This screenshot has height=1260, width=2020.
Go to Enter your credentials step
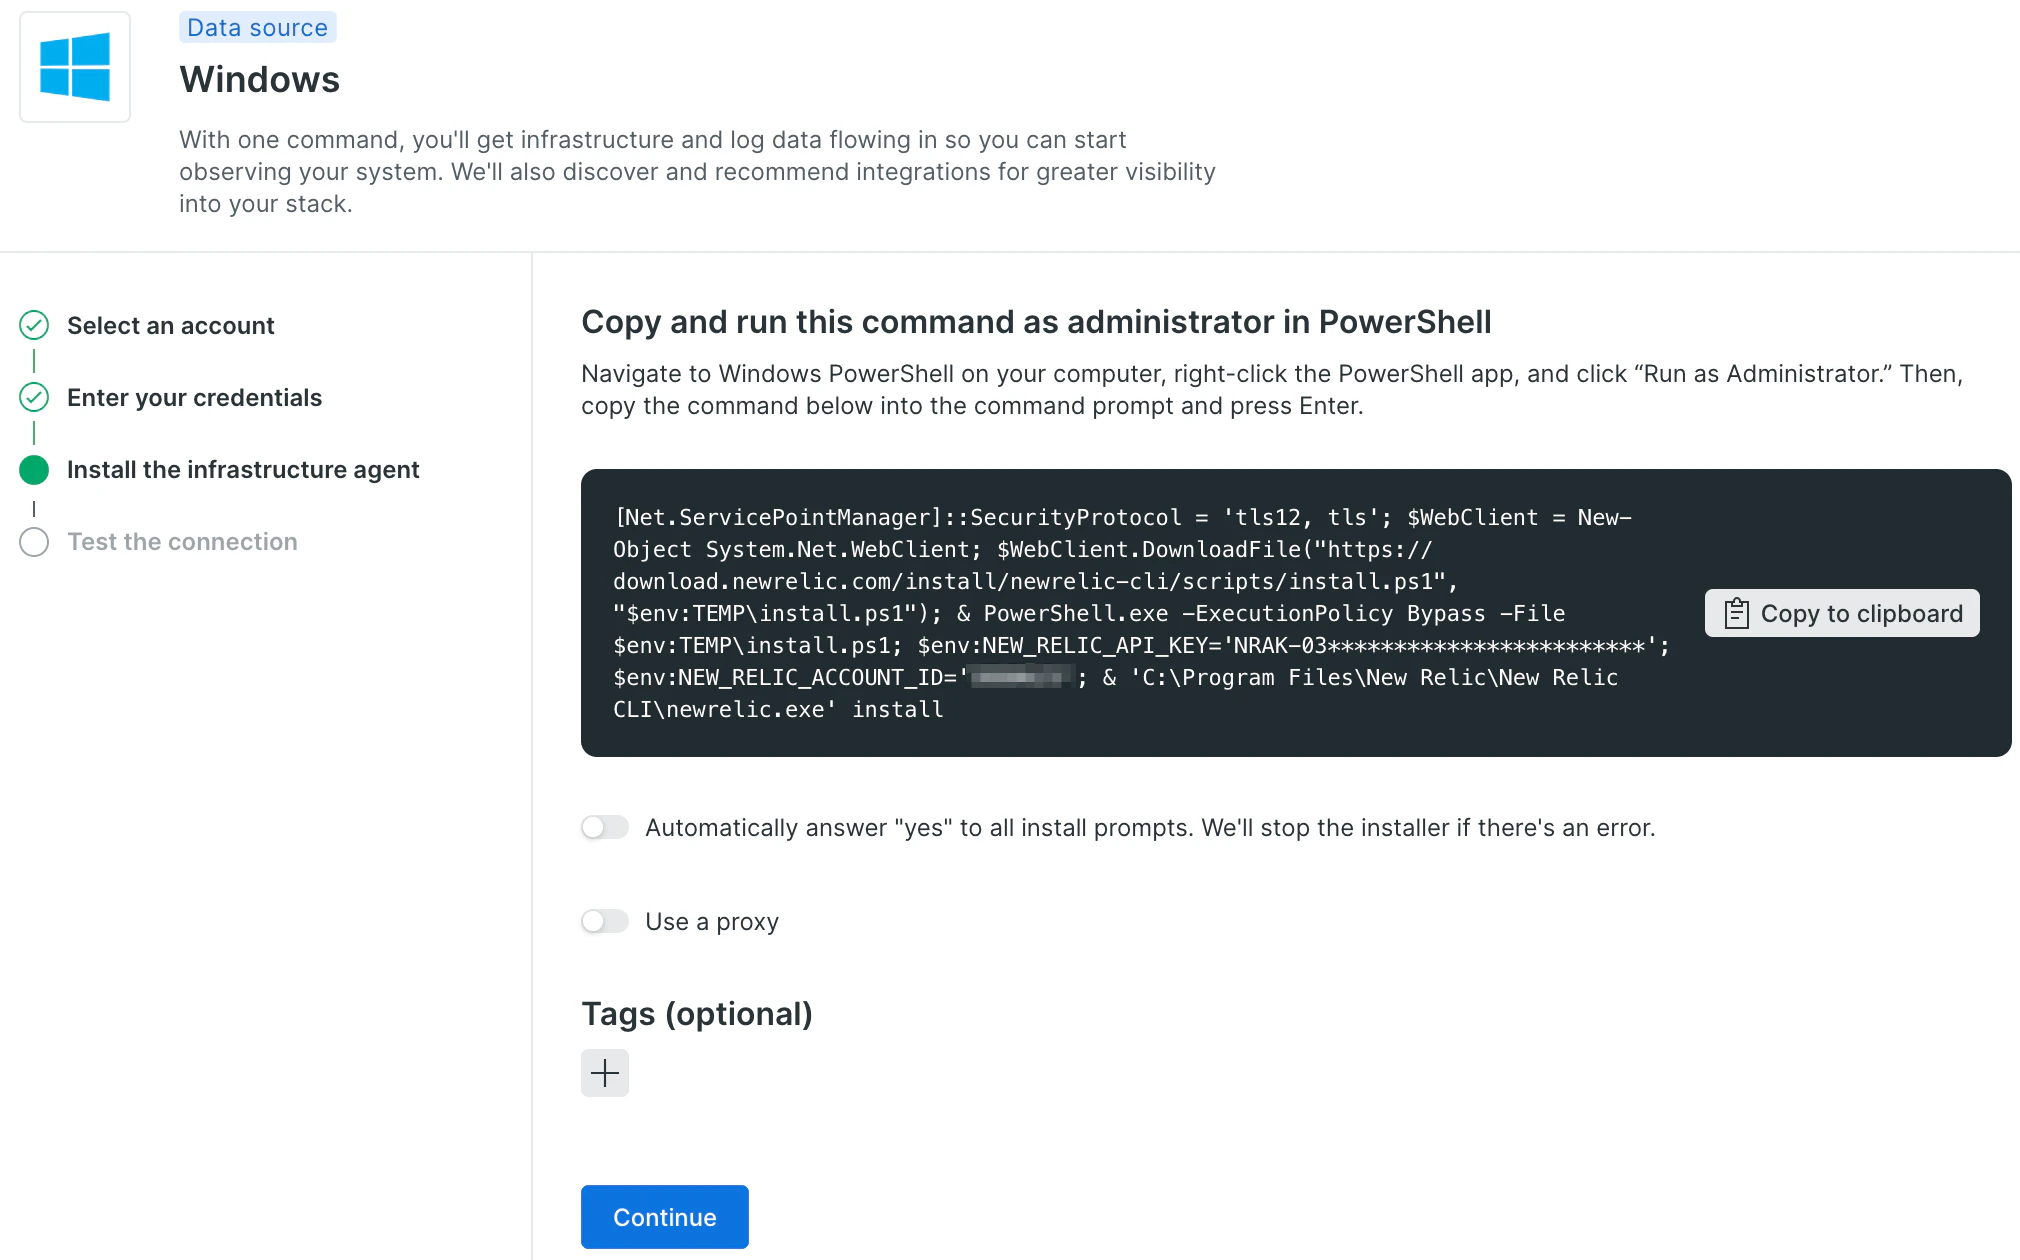pos(194,397)
